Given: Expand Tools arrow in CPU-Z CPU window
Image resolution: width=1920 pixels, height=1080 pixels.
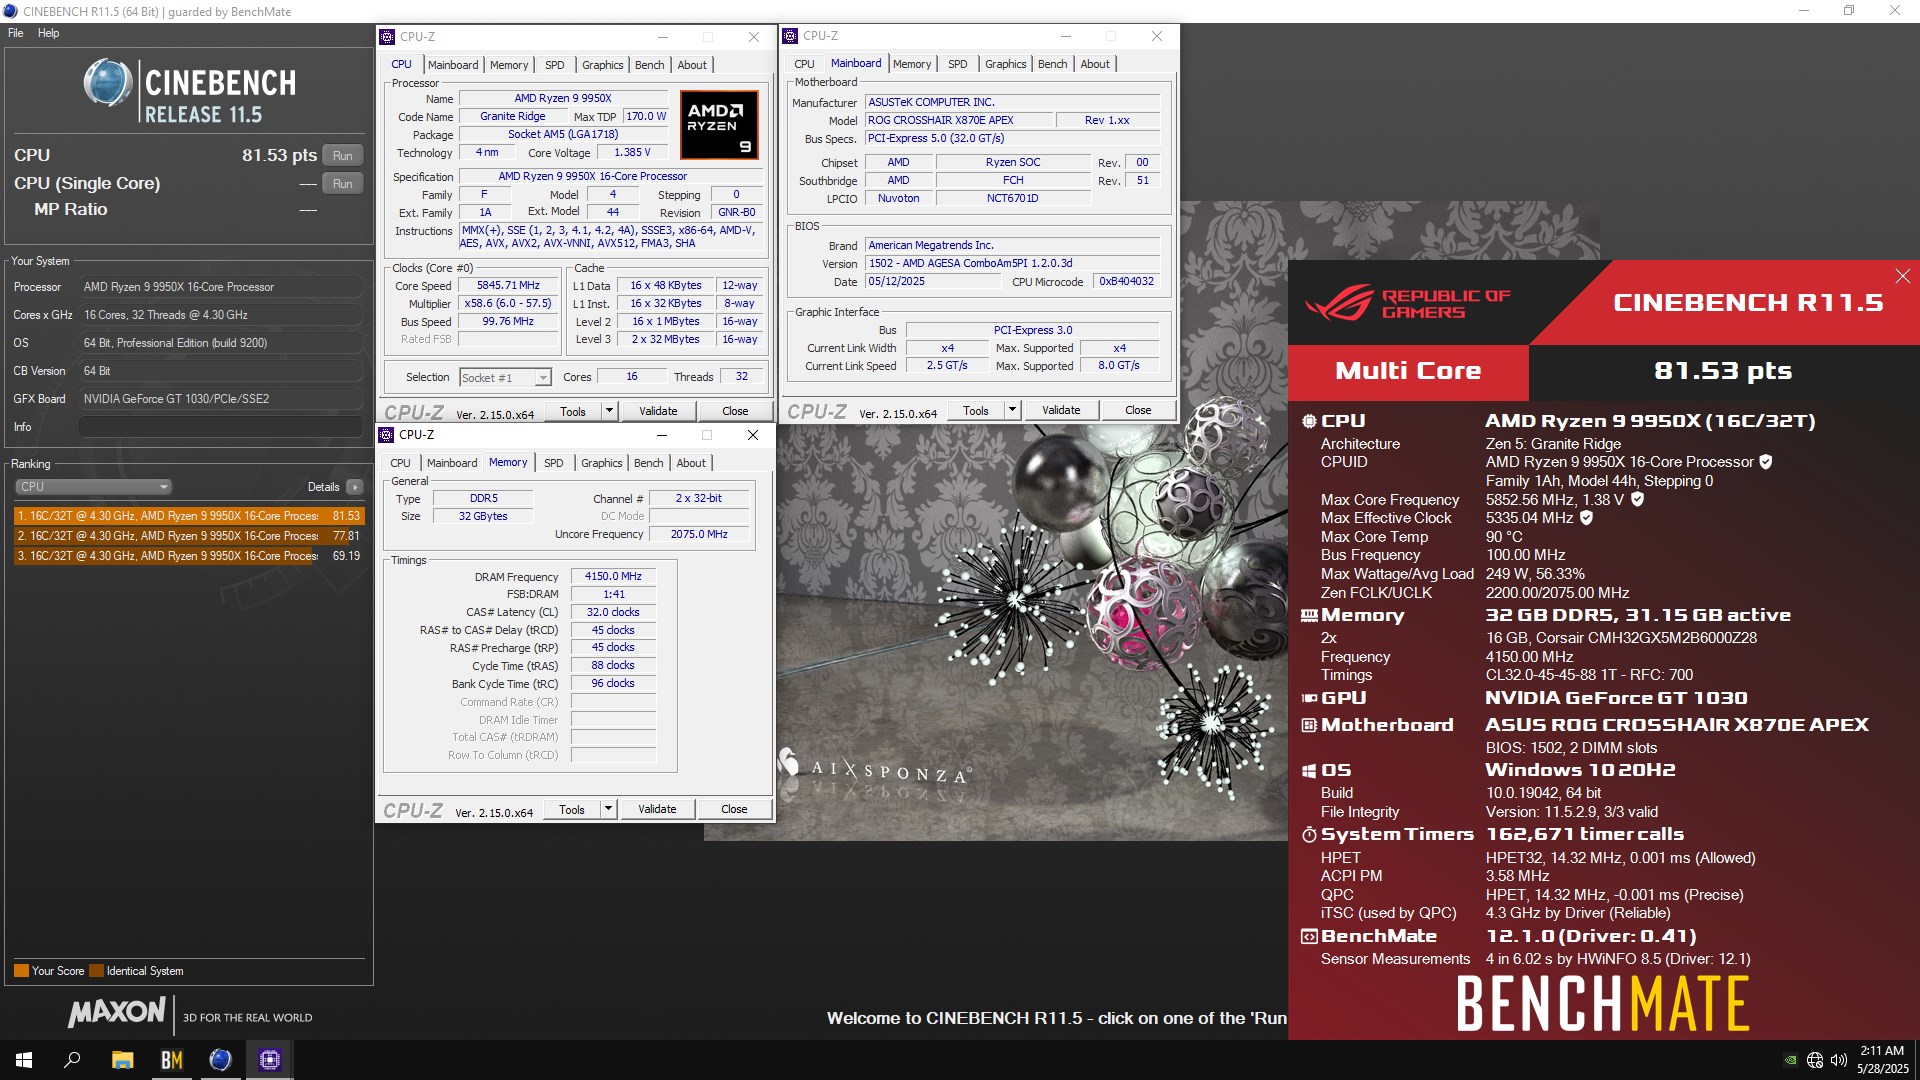Looking at the screenshot, I should (x=608, y=411).
